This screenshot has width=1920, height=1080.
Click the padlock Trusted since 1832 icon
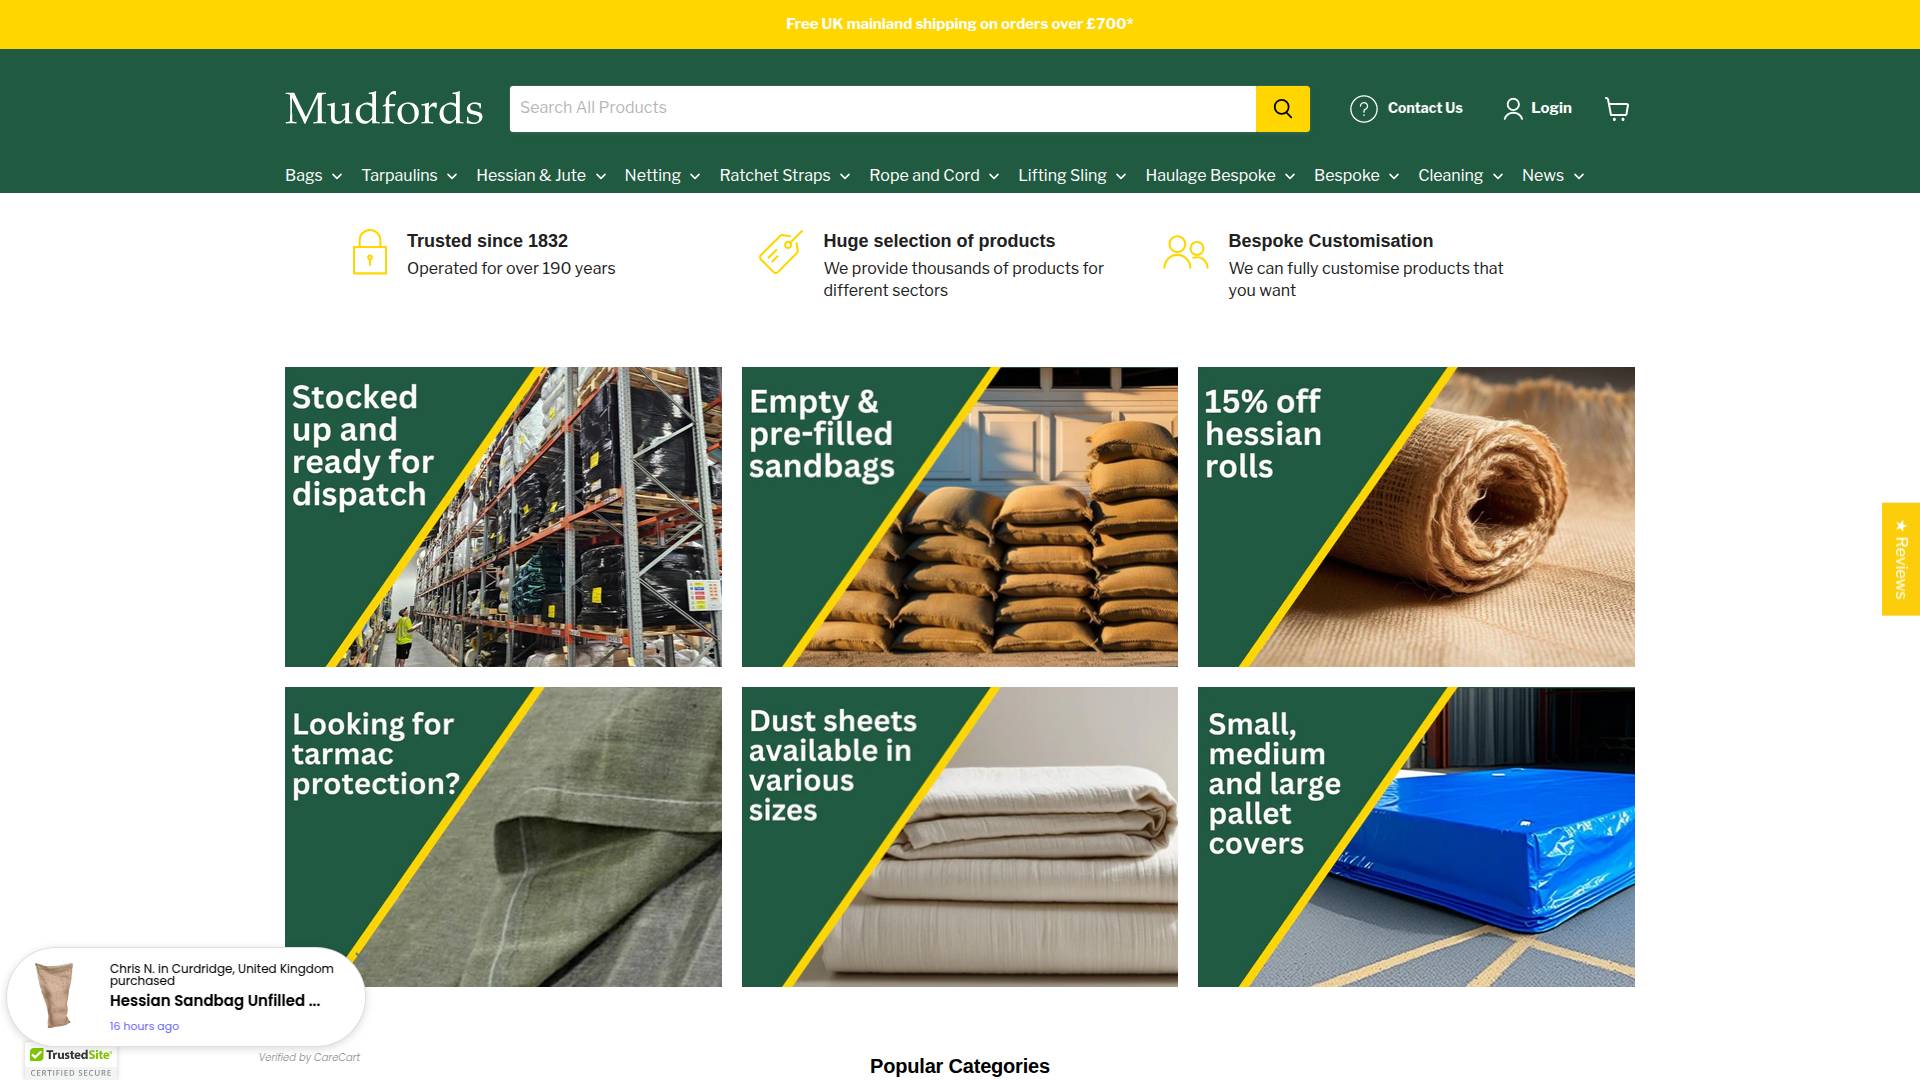pyautogui.click(x=369, y=252)
